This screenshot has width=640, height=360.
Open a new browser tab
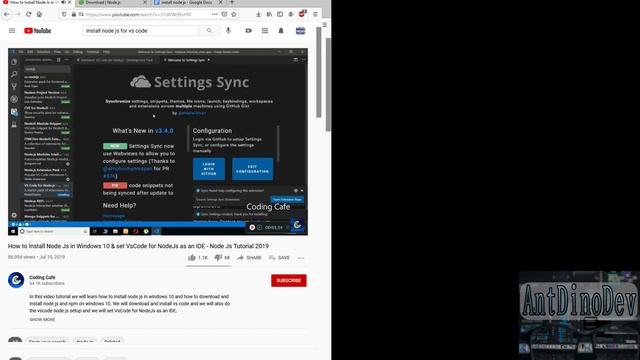click(232, 2)
